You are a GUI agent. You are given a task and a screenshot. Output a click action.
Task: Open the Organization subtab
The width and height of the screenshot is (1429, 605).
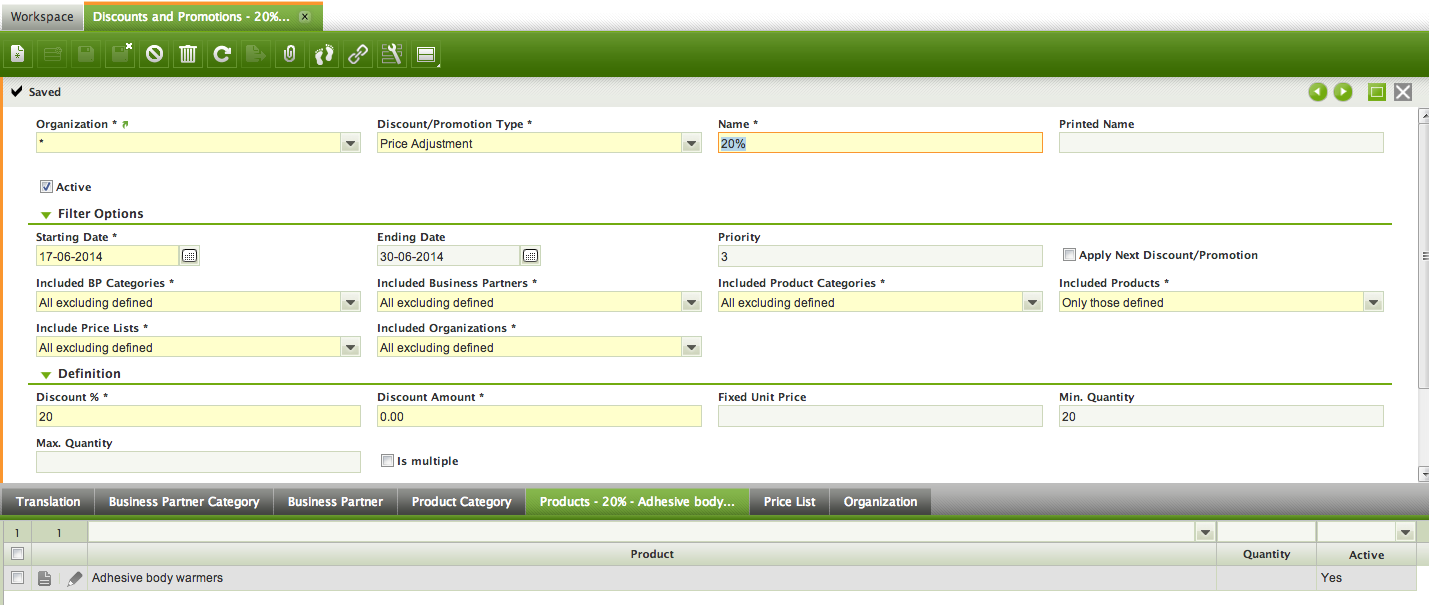coord(880,502)
